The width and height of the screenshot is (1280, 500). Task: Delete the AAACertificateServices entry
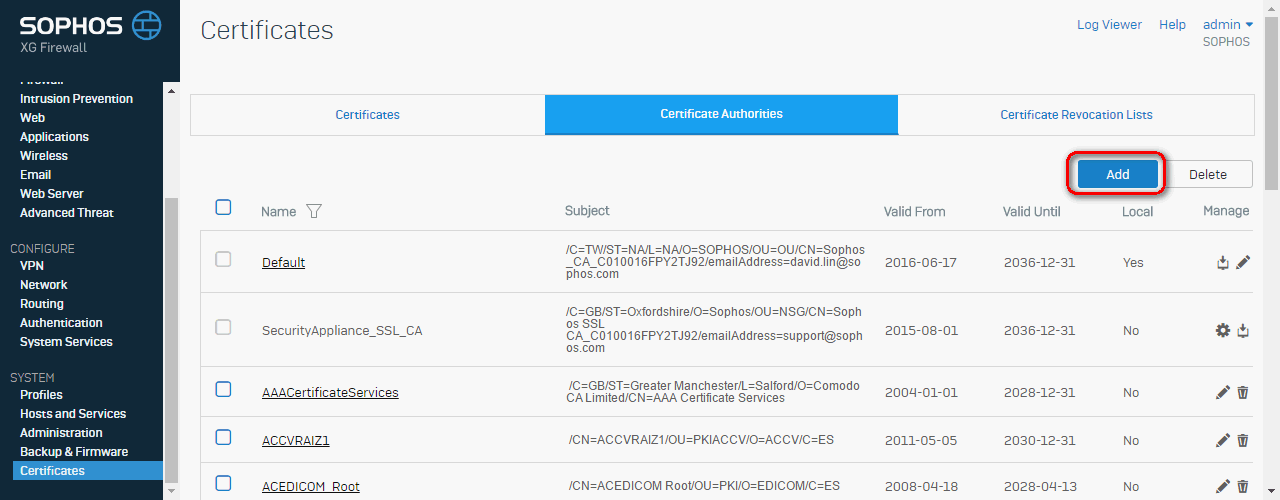[1243, 393]
